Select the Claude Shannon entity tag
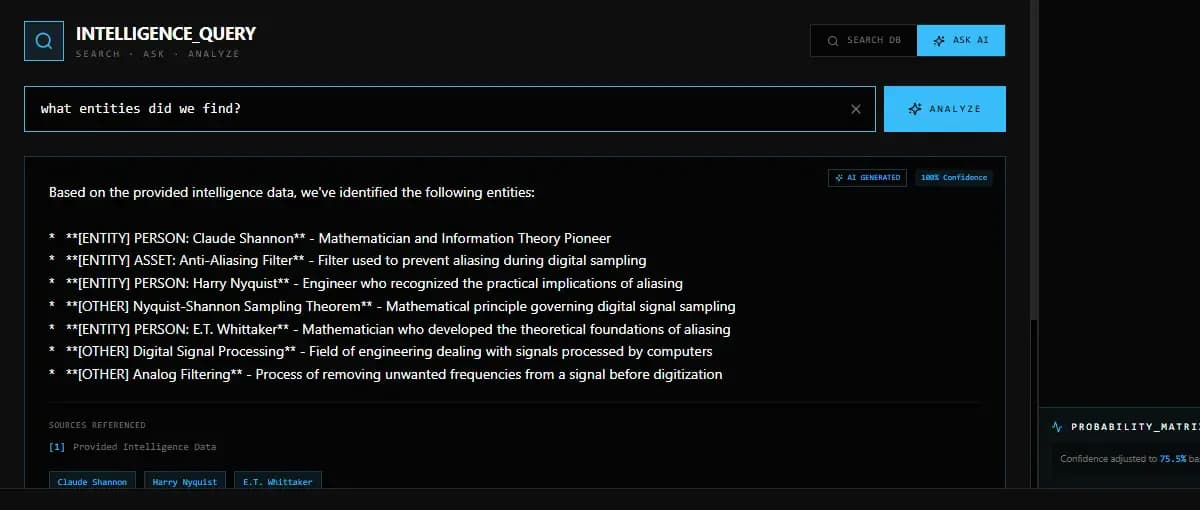 coord(92,482)
